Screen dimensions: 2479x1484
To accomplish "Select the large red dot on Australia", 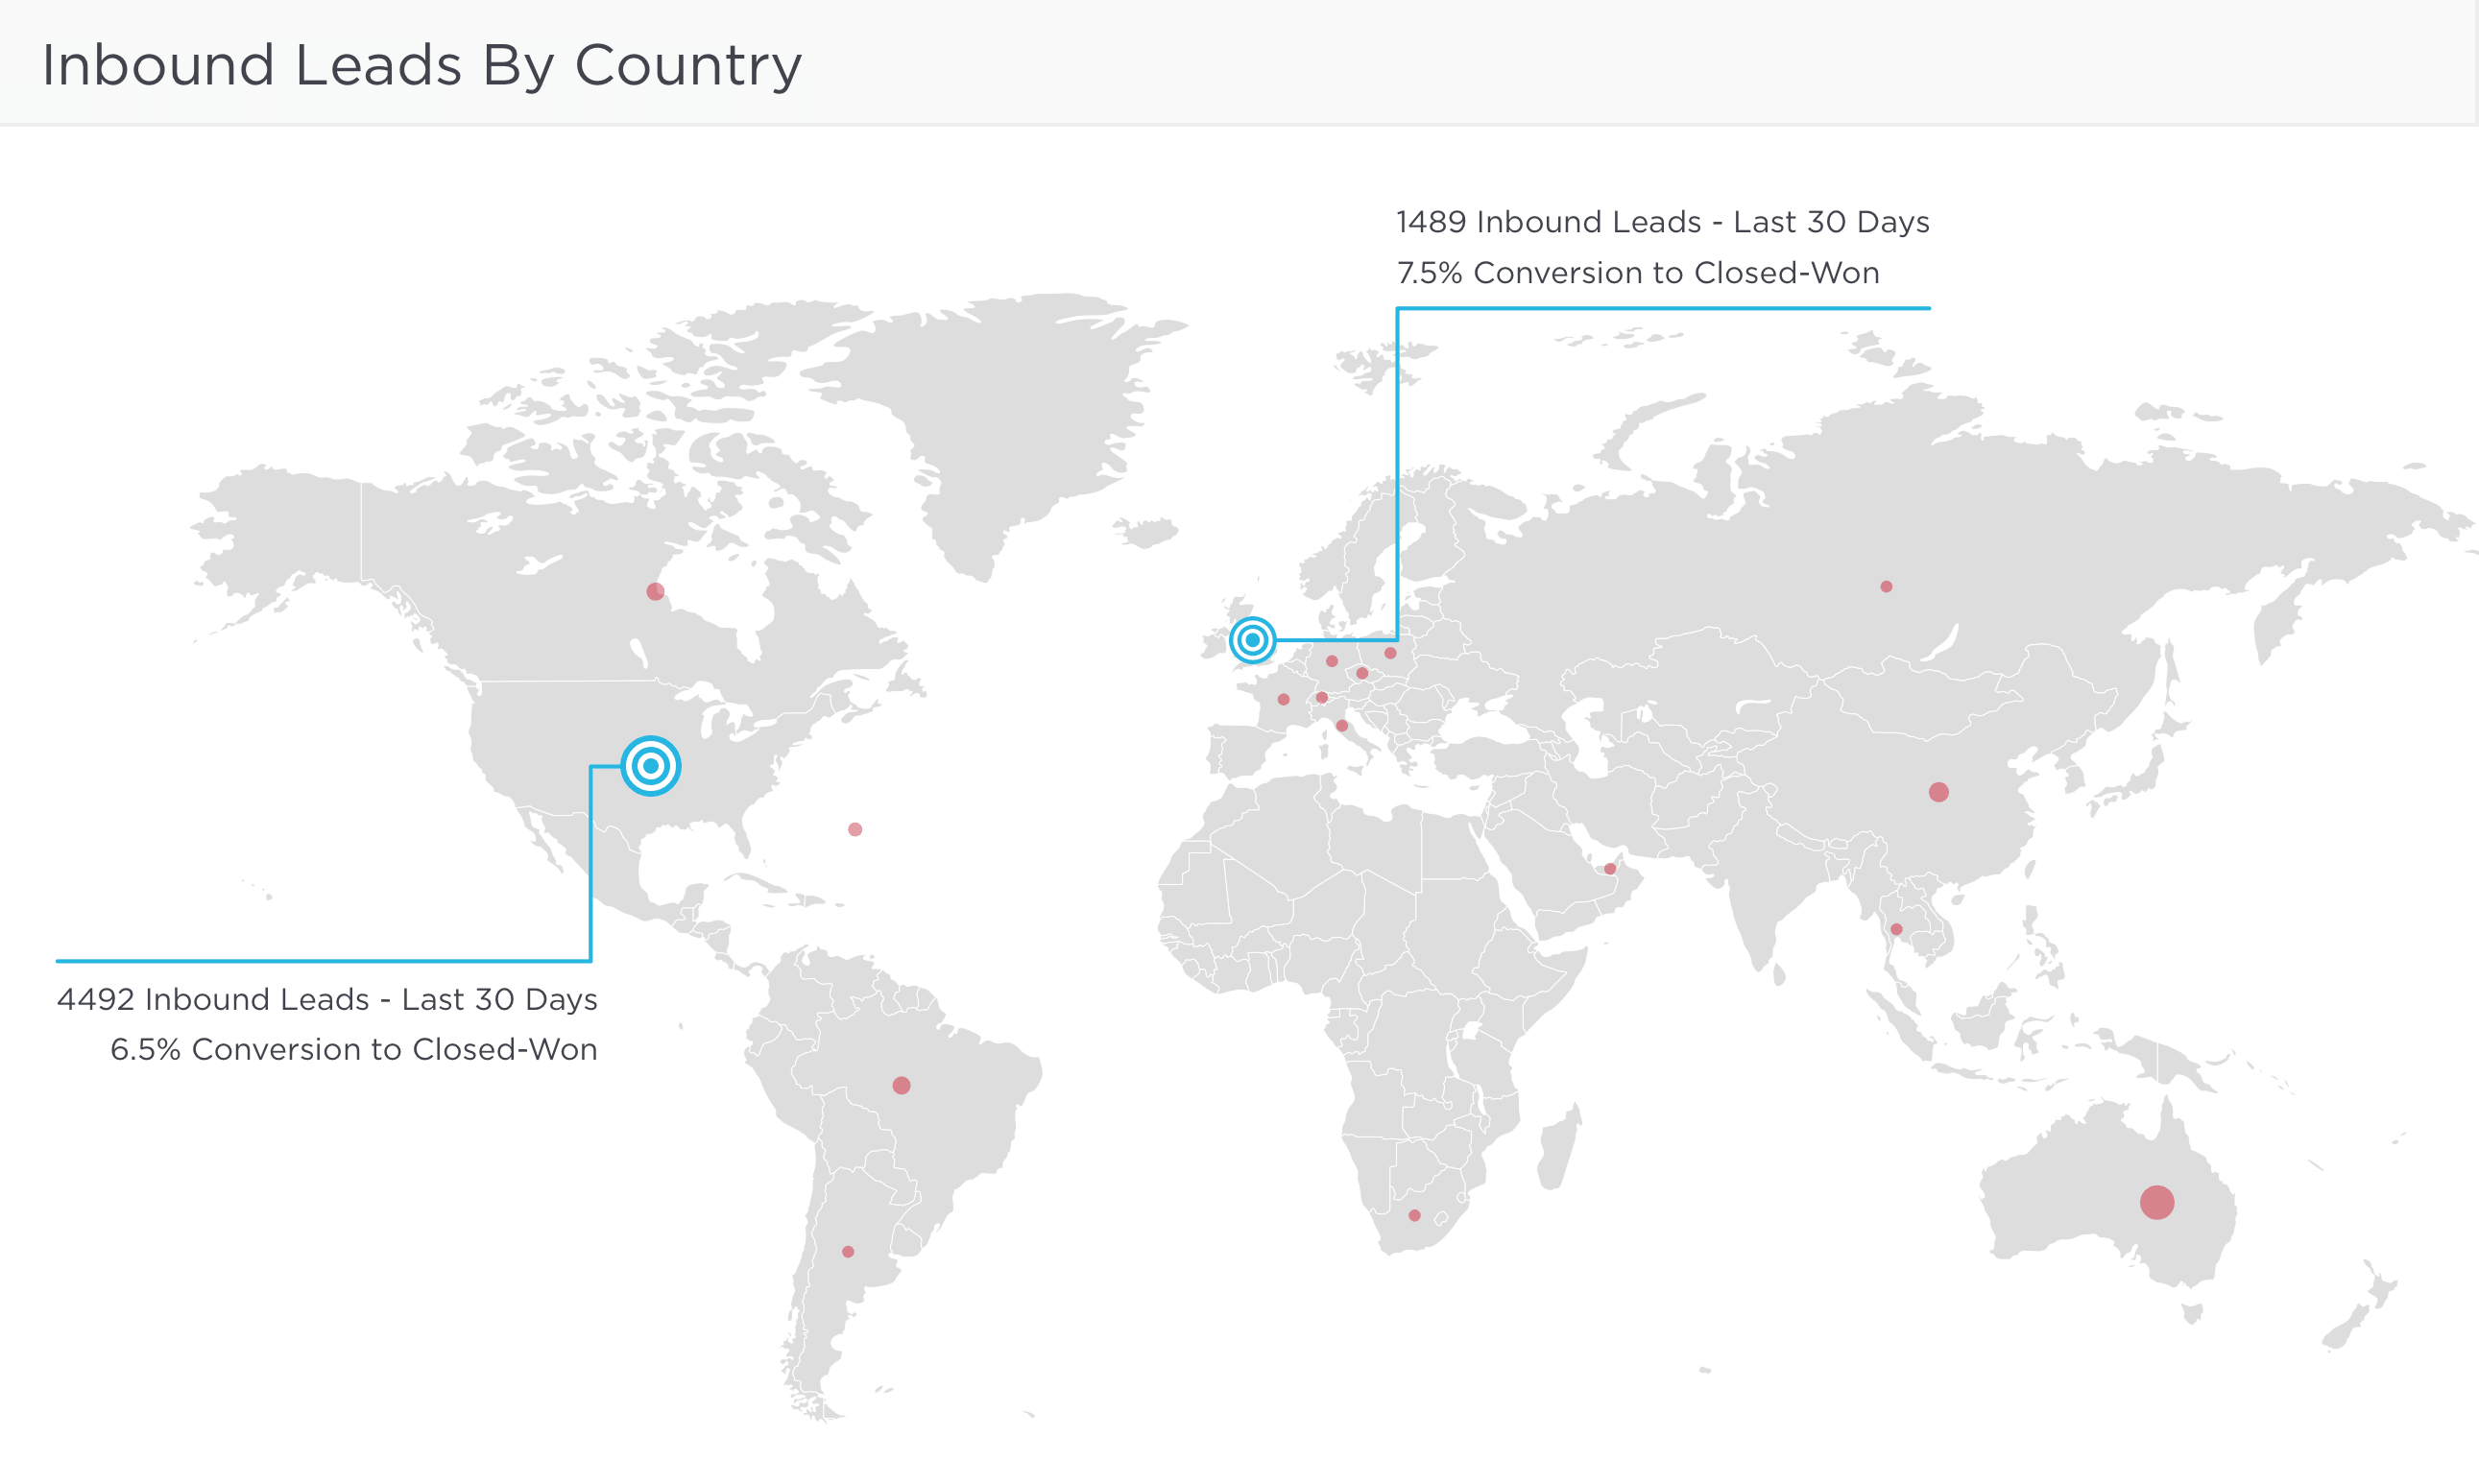I will pyautogui.click(x=2157, y=1202).
